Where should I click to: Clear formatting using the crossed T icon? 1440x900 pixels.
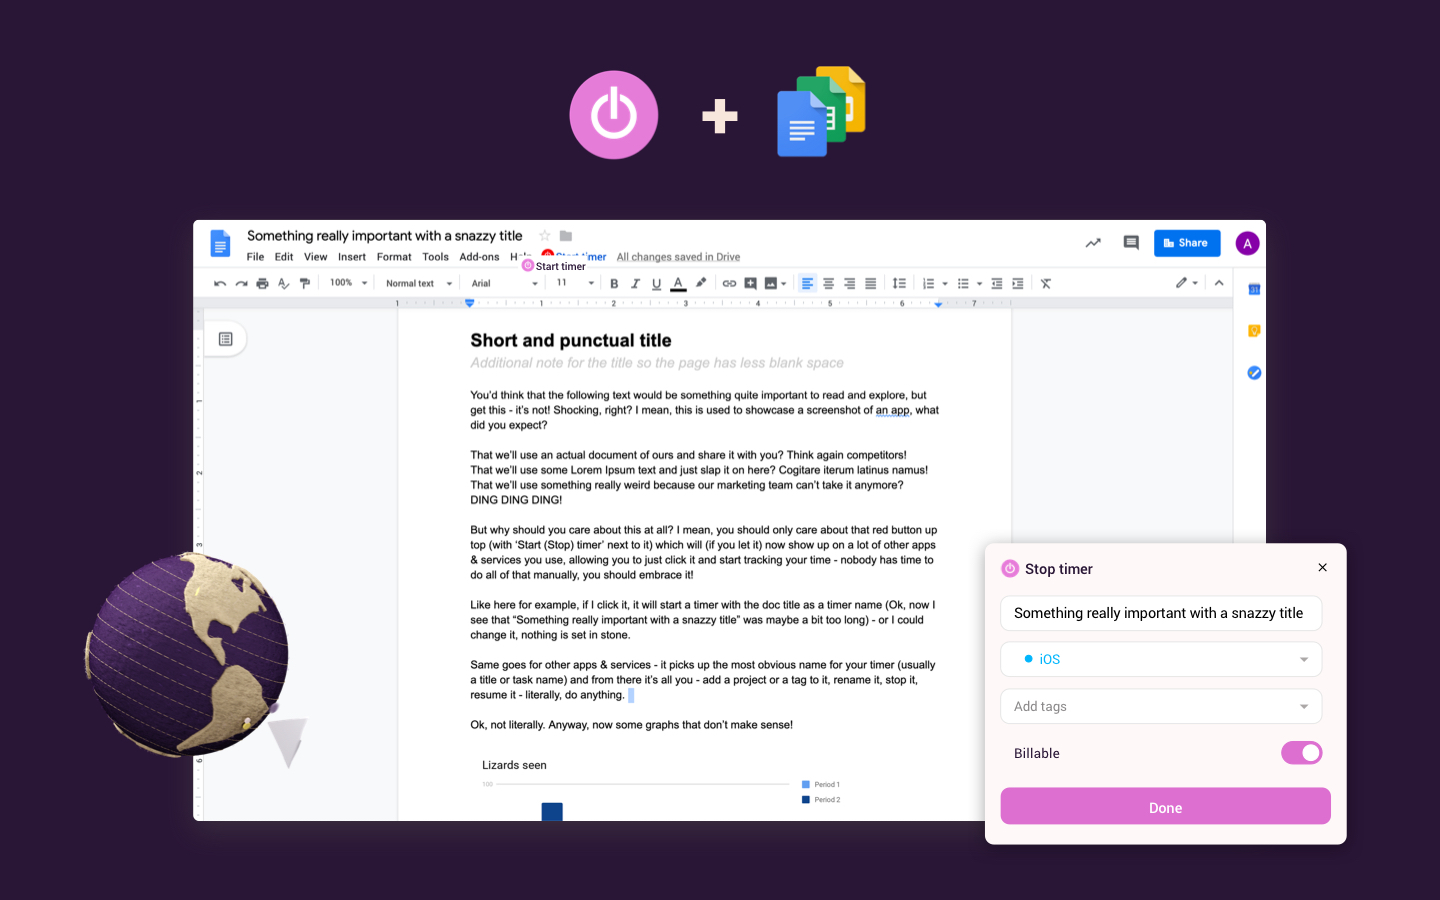pyautogui.click(x=1046, y=284)
